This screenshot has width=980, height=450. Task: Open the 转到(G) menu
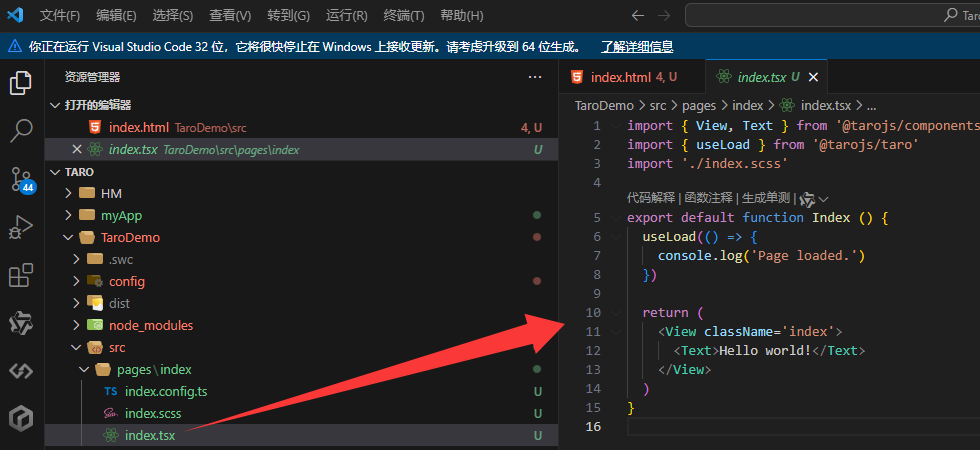coord(288,16)
